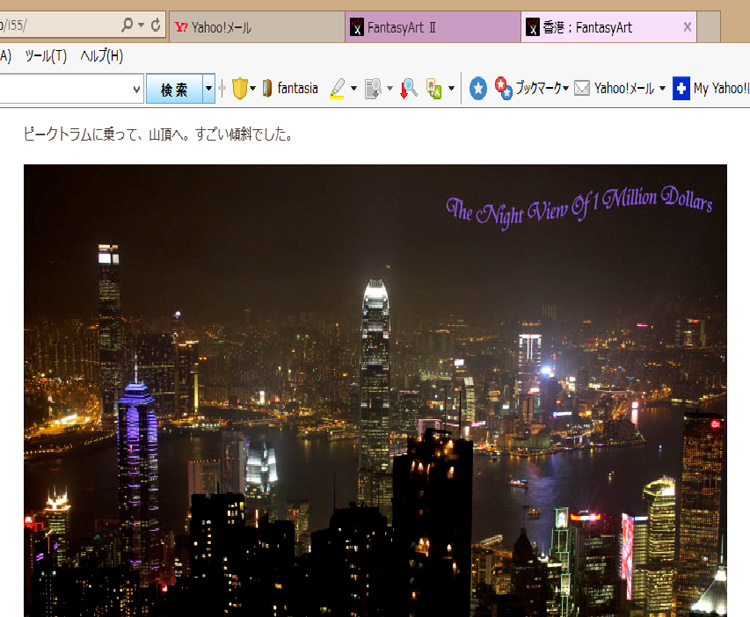Click the favicon on 香港 : FantasyArt tab

(x=533, y=27)
